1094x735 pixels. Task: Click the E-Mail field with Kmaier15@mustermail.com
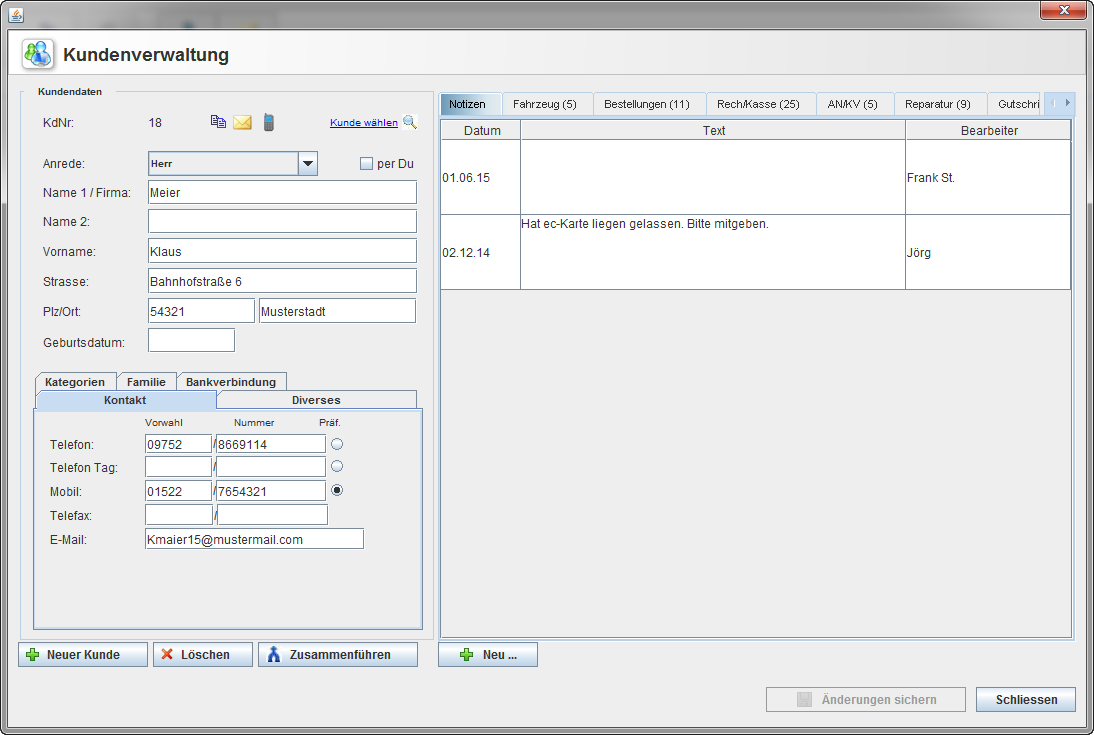[x=254, y=539]
